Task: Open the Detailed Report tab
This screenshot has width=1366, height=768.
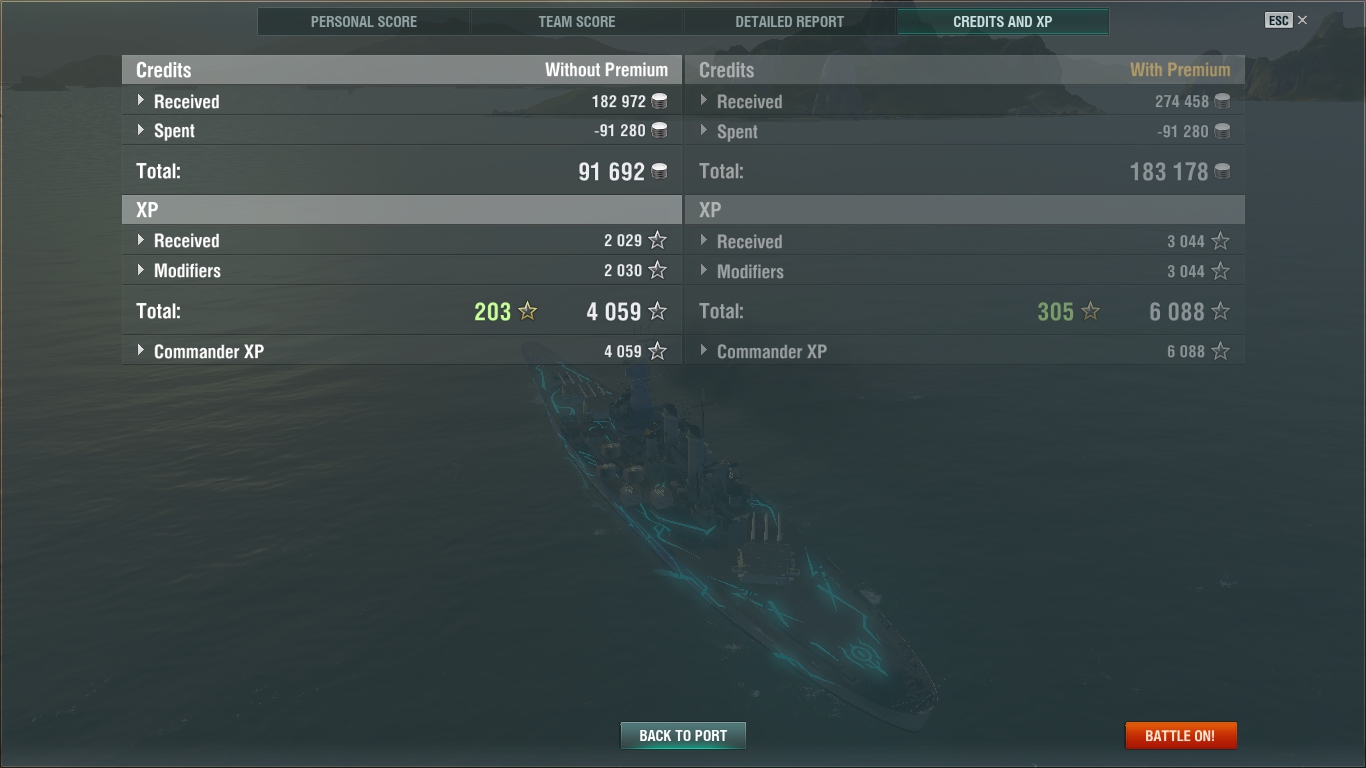Action: point(790,21)
